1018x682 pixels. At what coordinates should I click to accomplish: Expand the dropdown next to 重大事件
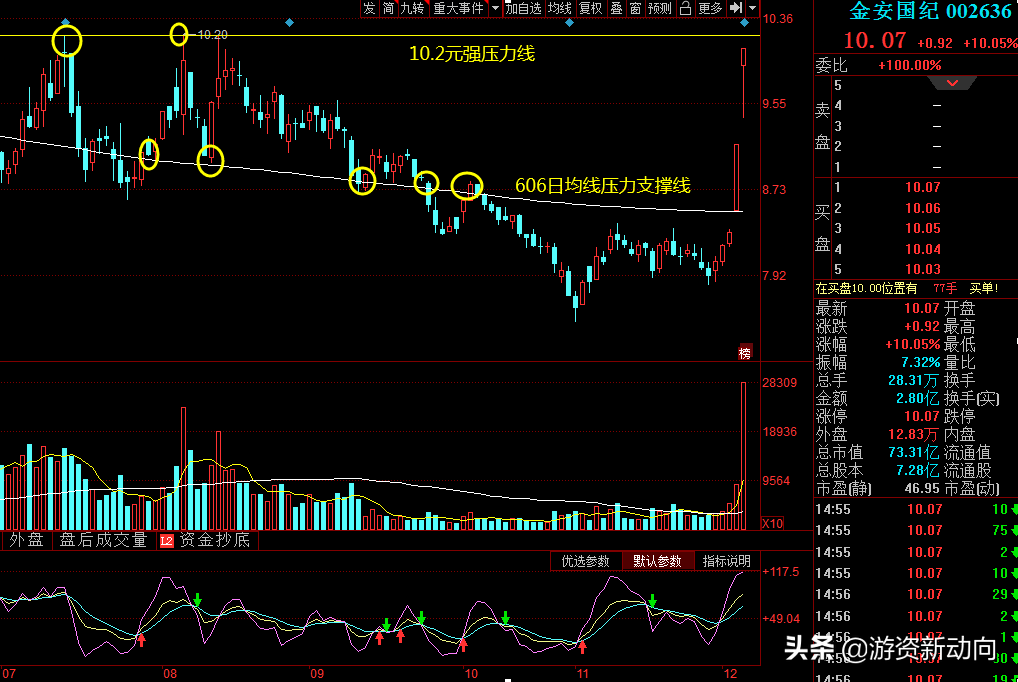[495, 8]
